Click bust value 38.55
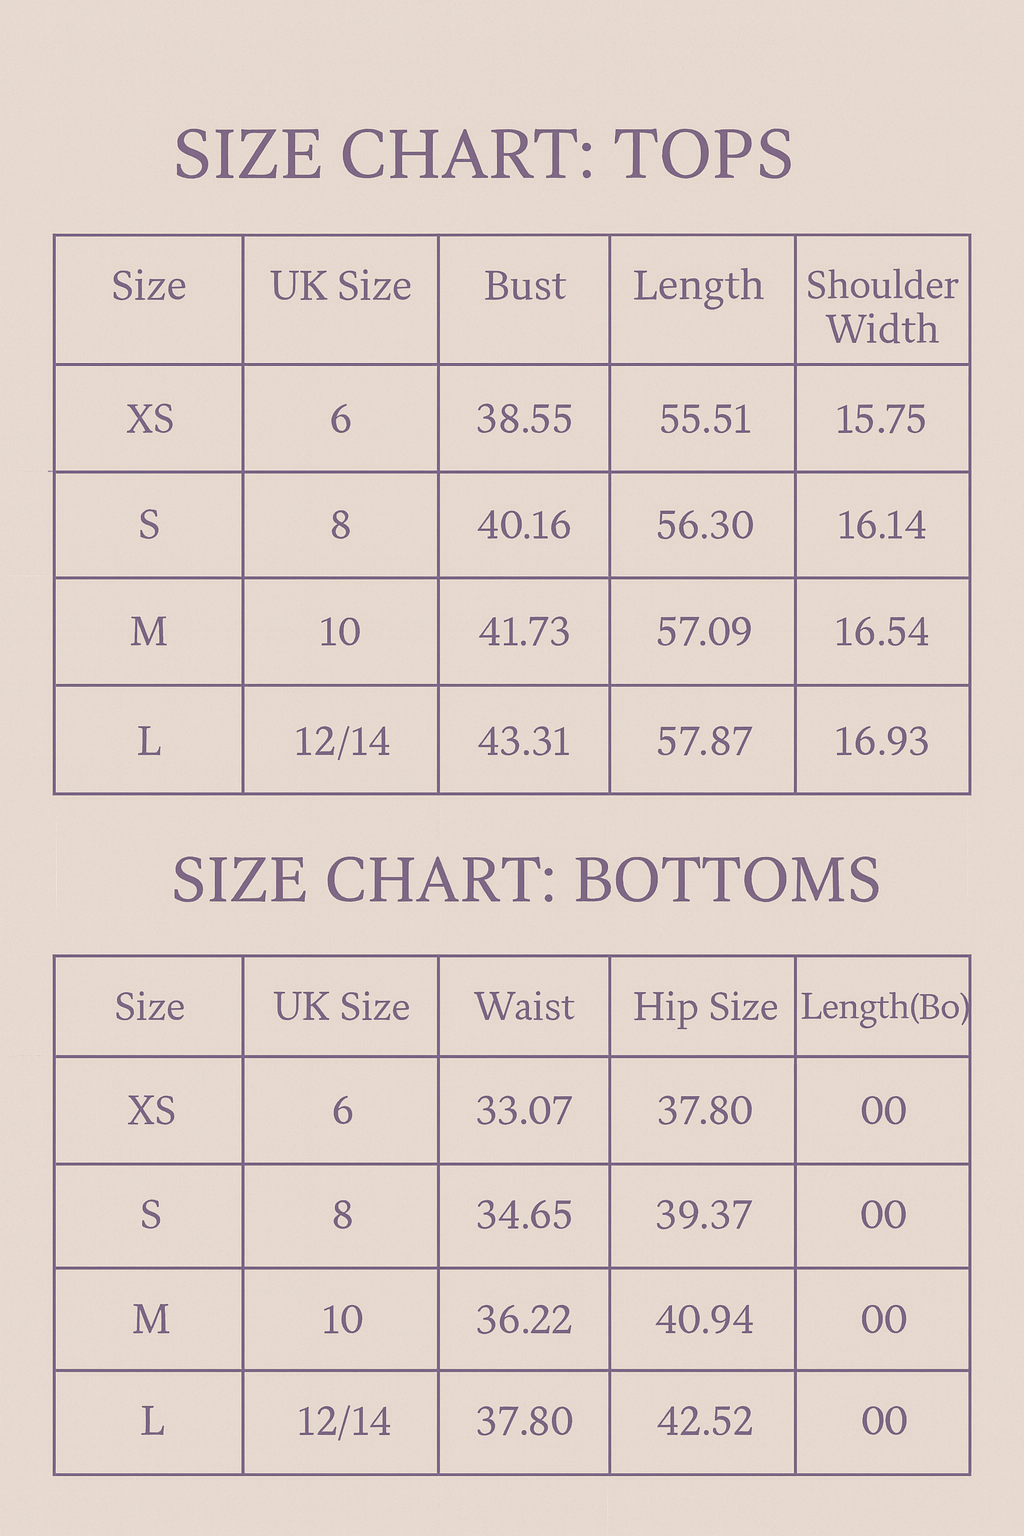1024x1536 pixels. coord(524,419)
